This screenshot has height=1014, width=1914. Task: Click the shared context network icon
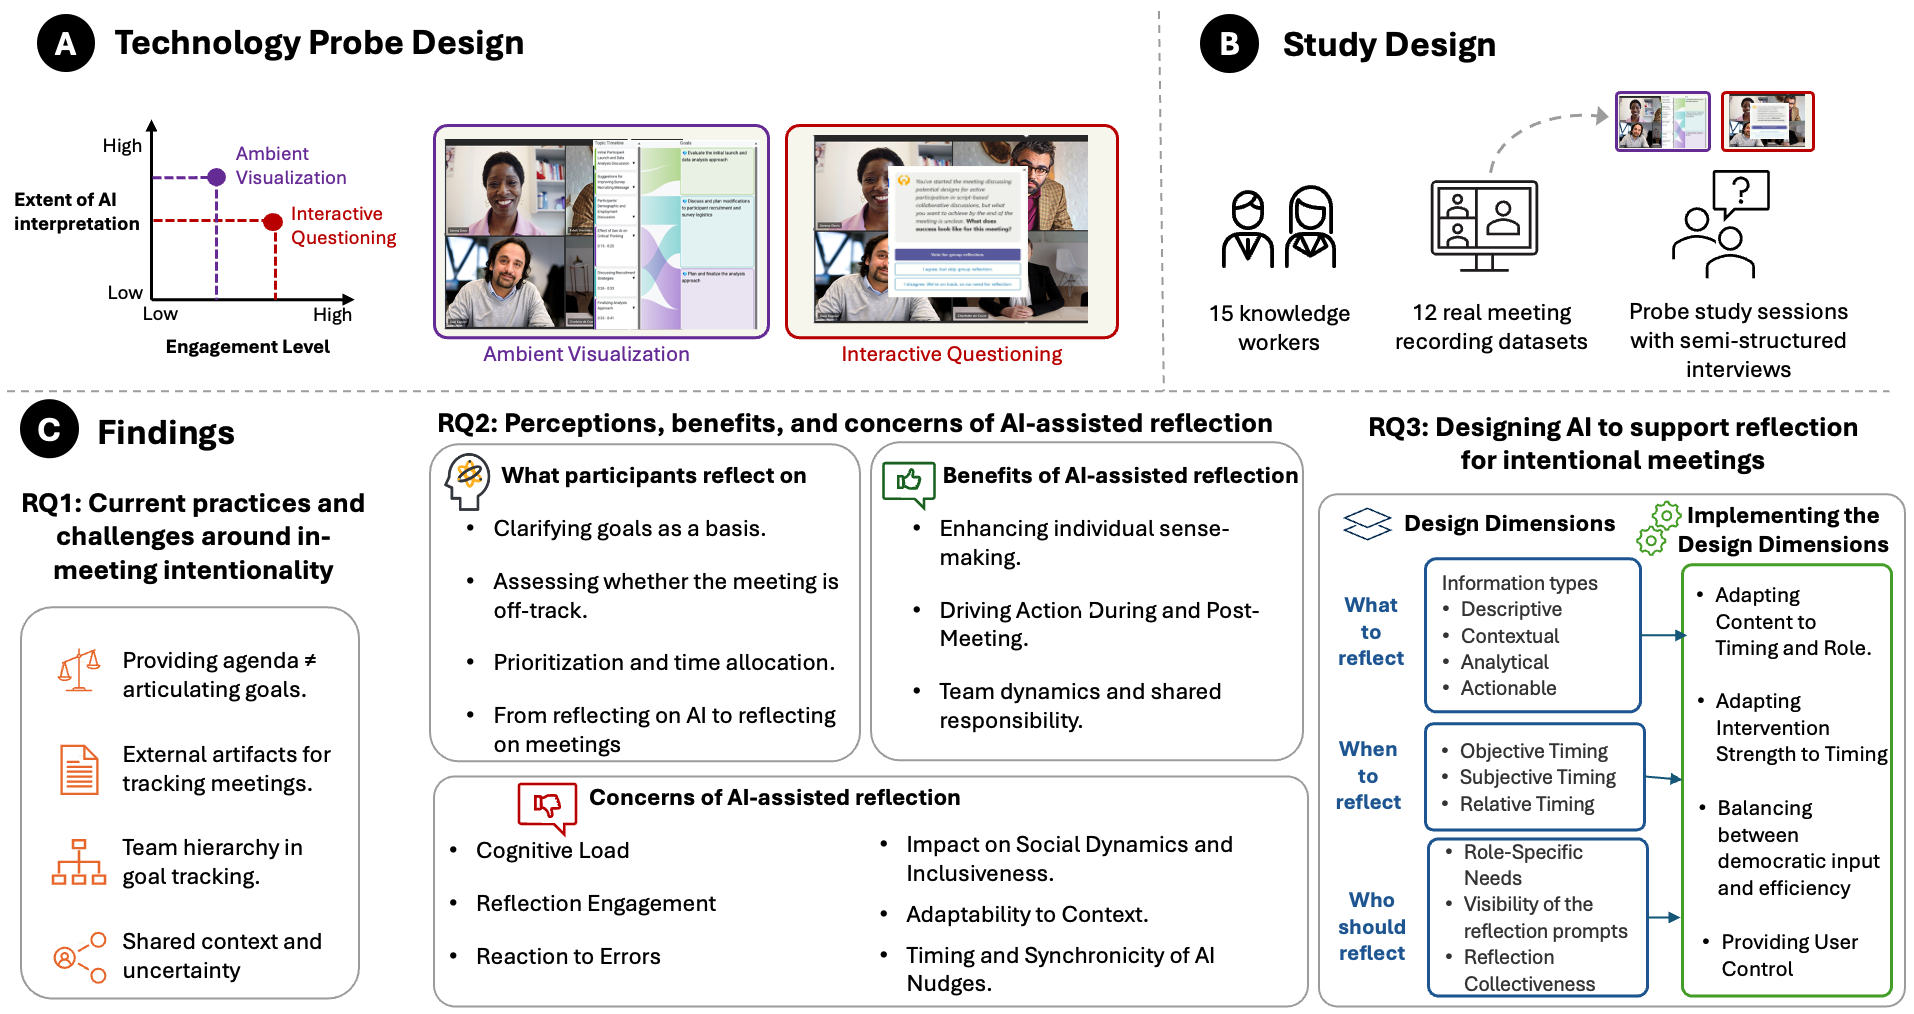[80, 957]
